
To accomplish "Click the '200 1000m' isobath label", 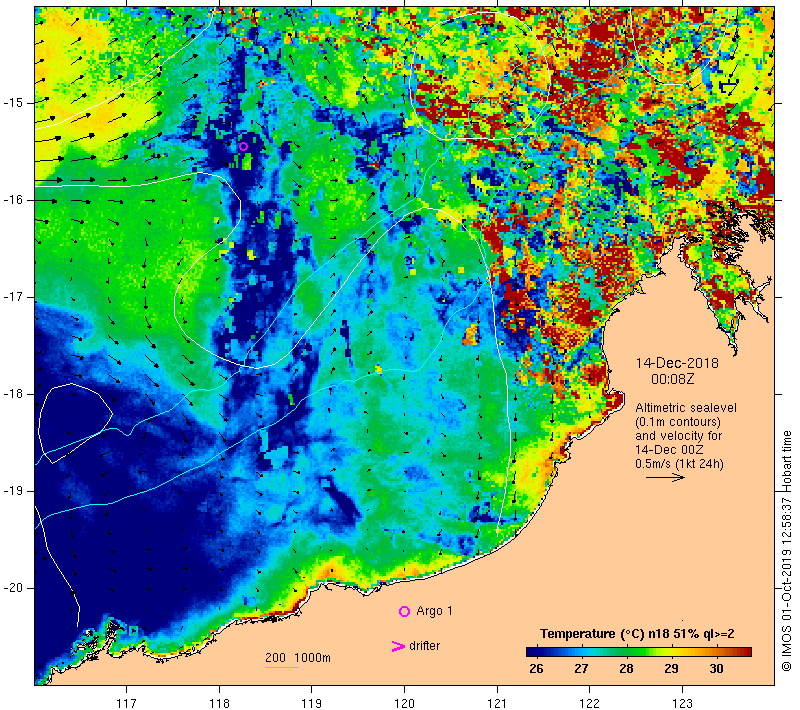I will tap(298, 658).
